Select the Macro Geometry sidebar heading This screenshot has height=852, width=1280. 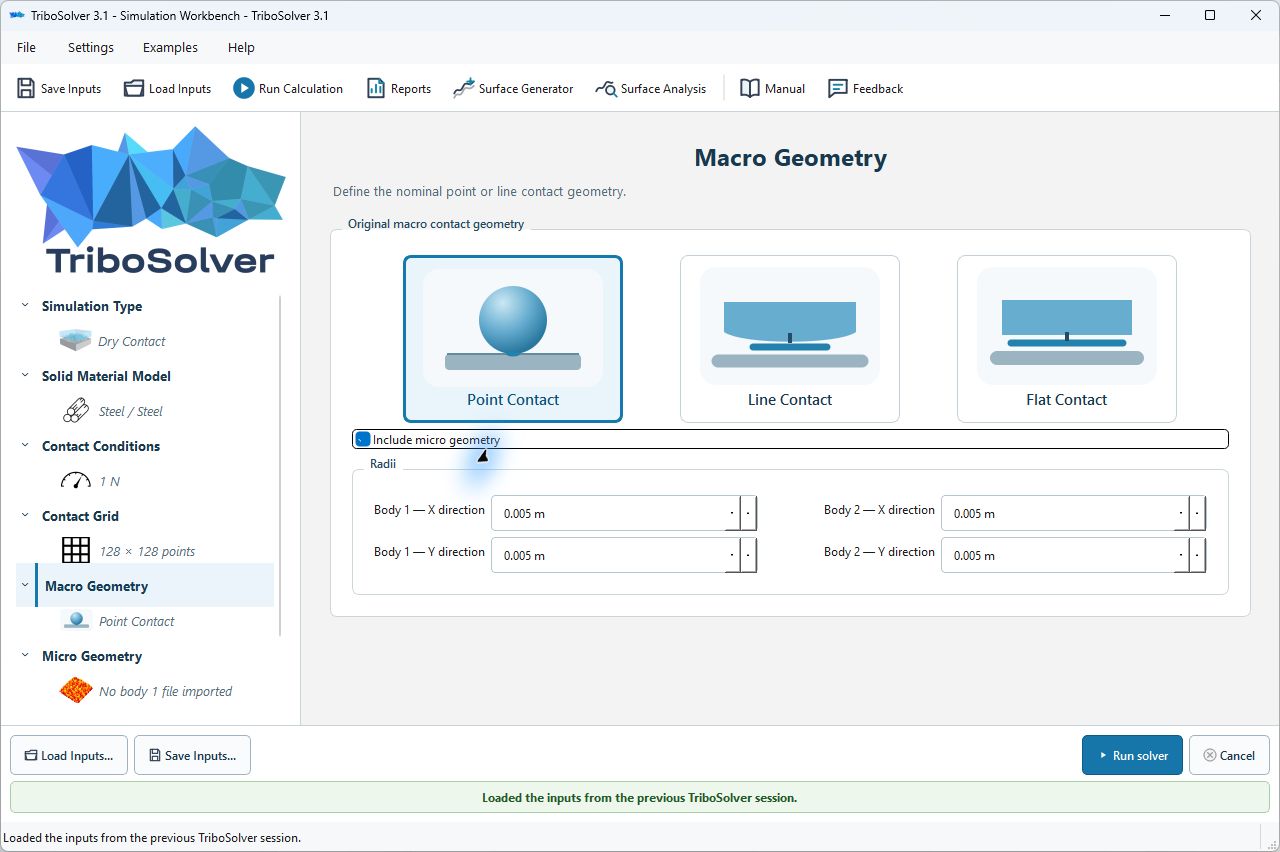pos(96,586)
